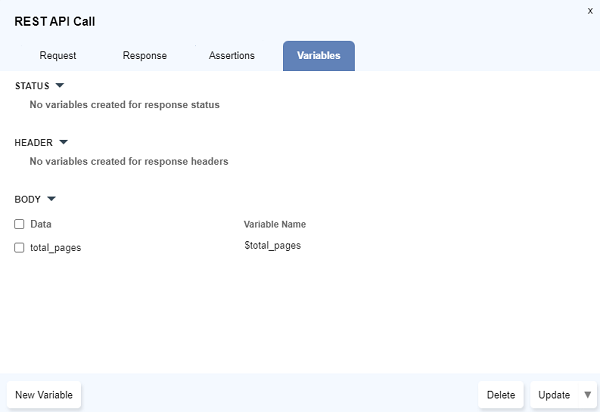Image resolution: width=600 pixels, height=412 pixels.
Task: Click the total_pages data label
Action: (x=56, y=247)
